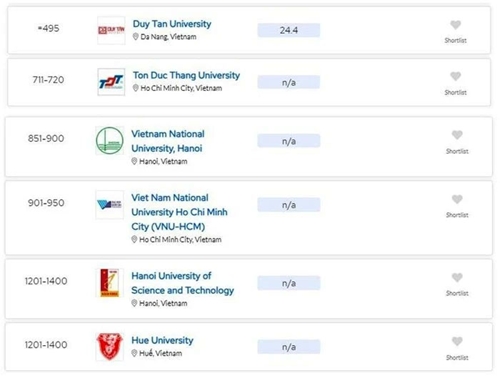Image resolution: width=500 pixels, height=376 pixels.
Task: Open Viet Nam National University Ho Chi Minh City link
Action: coord(179,212)
